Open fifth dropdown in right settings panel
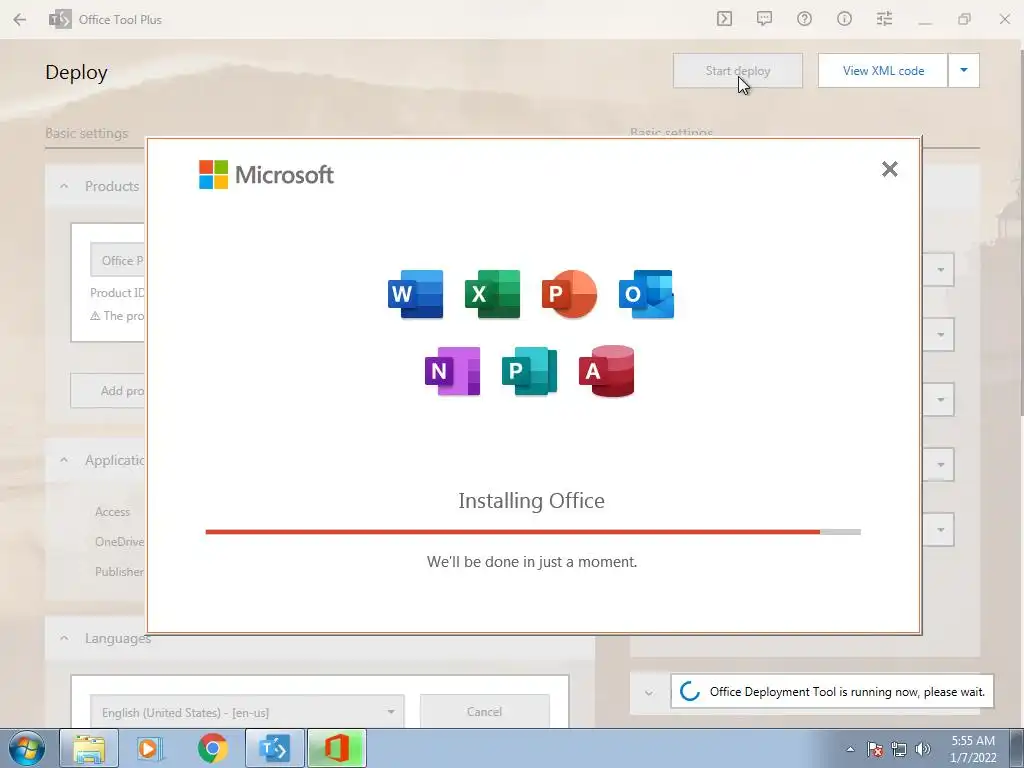 pyautogui.click(x=938, y=529)
